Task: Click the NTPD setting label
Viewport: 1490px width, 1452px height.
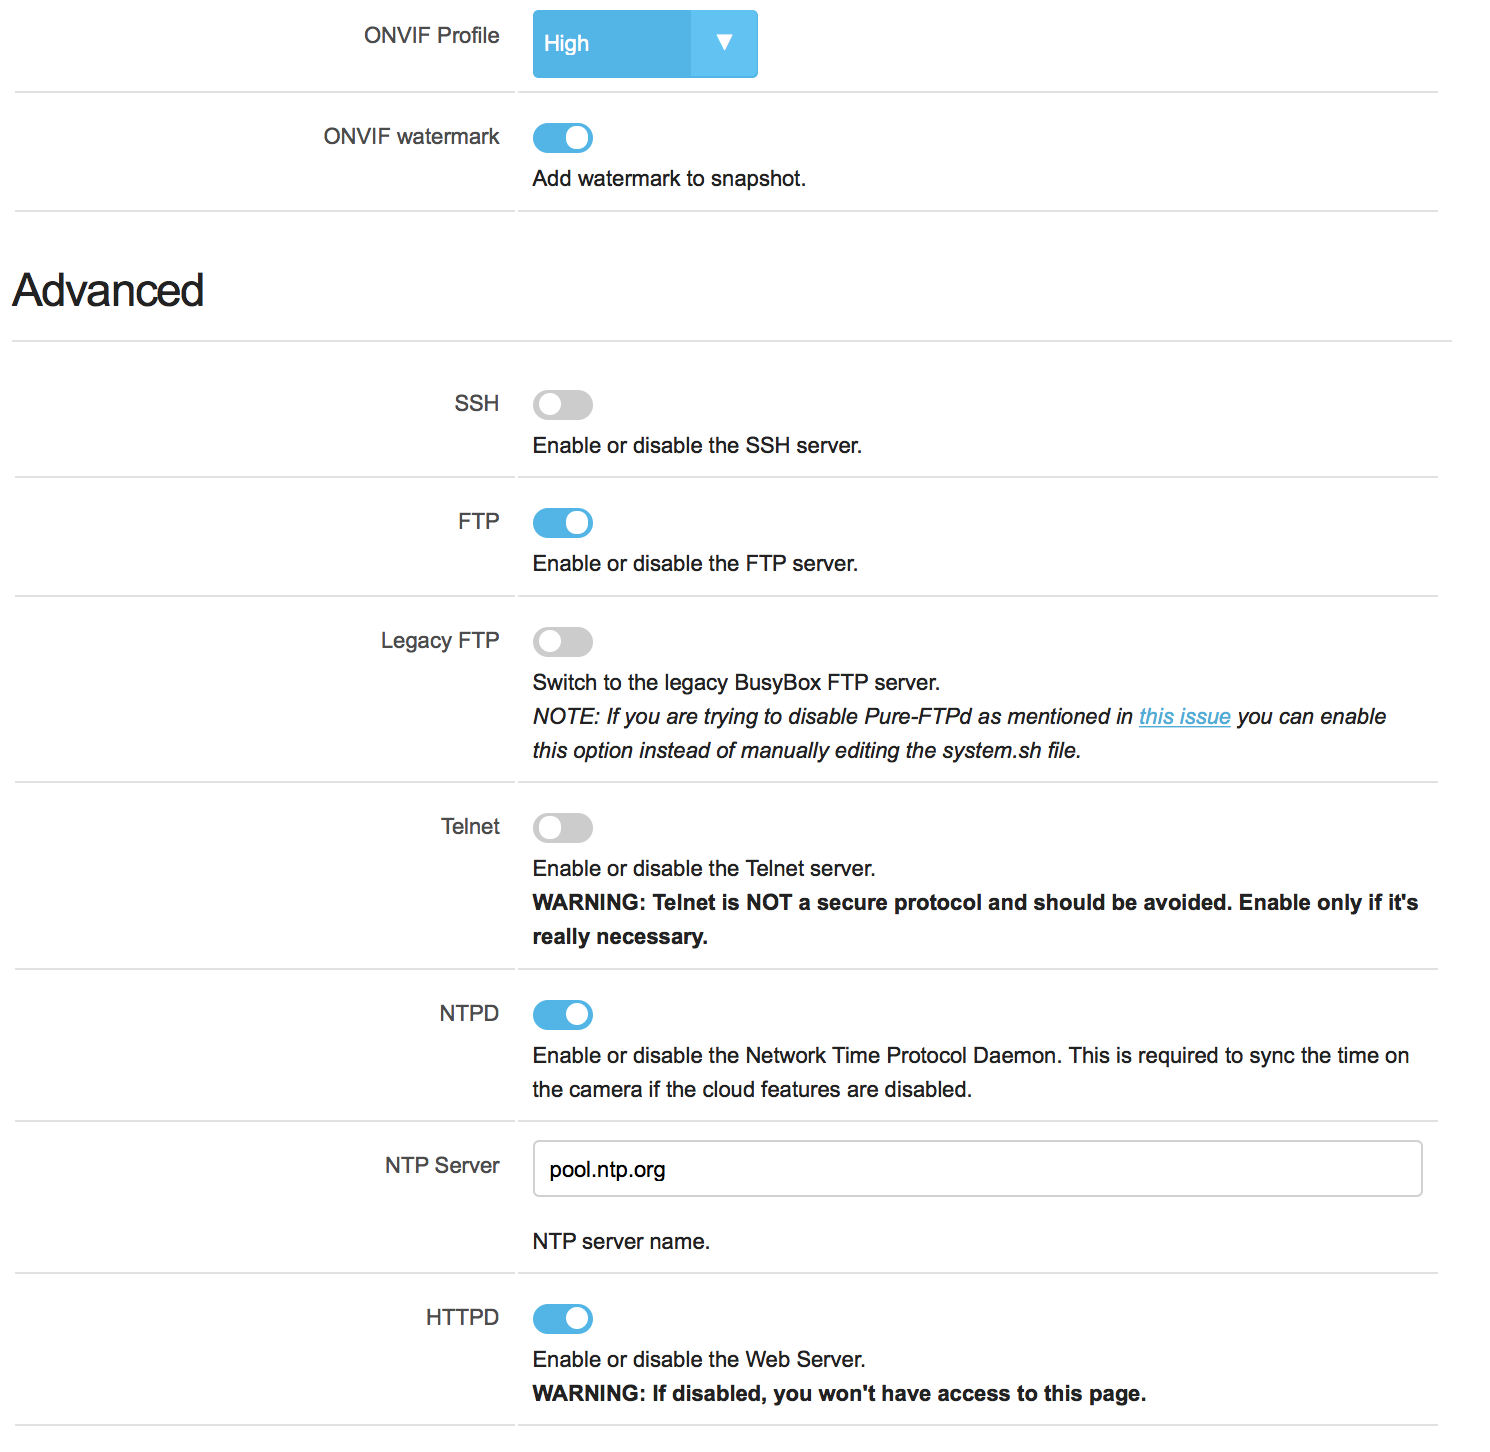Action: click(469, 1014)
